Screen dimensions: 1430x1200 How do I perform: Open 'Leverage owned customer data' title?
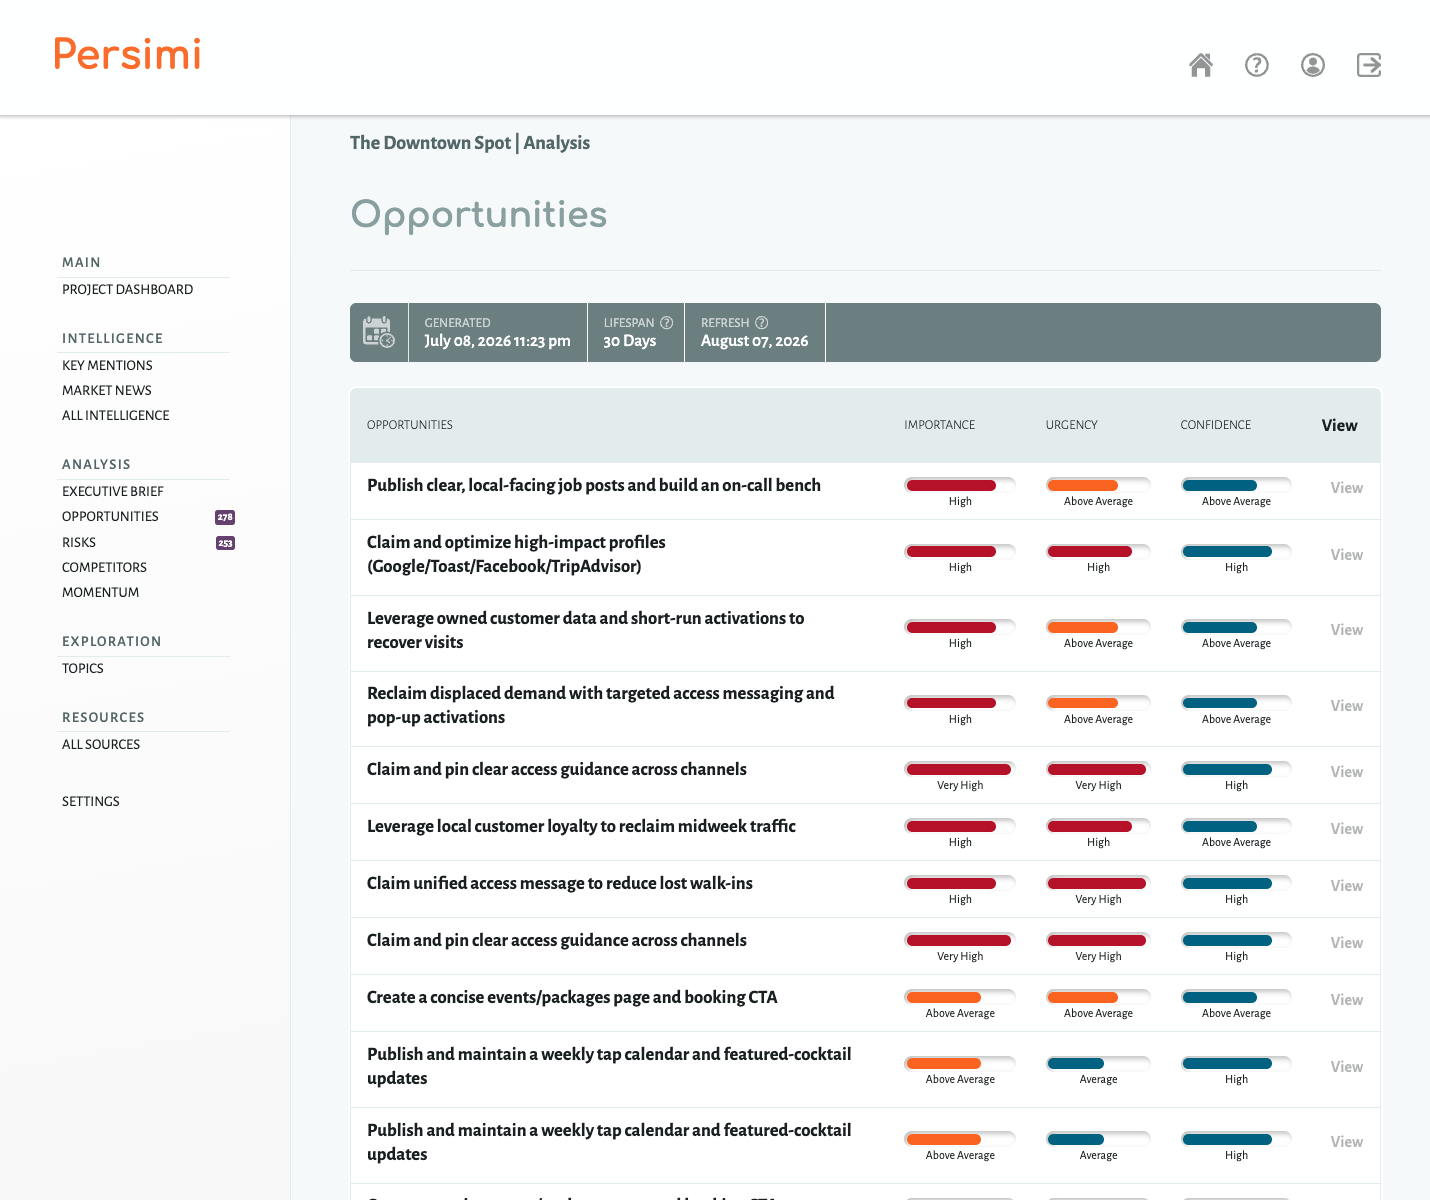[x=585, y=630]
